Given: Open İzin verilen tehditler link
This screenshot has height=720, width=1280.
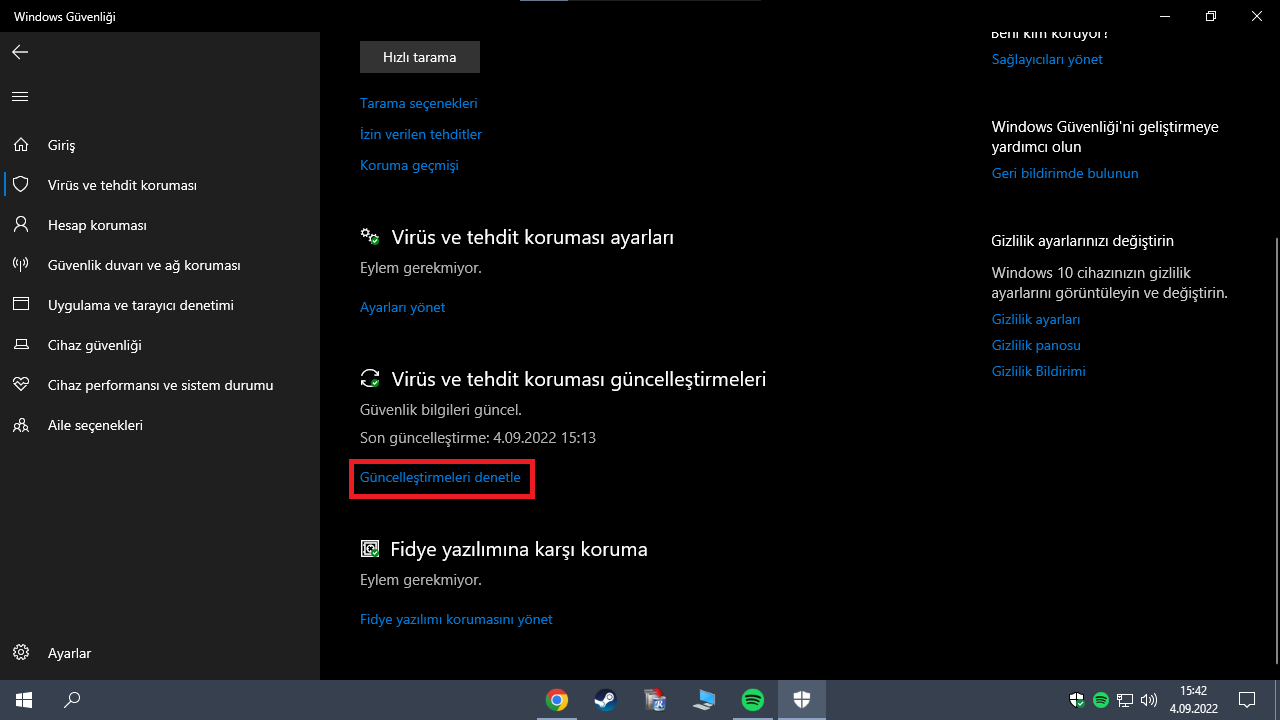Looking at the screenshot, I should click(421, 134).
